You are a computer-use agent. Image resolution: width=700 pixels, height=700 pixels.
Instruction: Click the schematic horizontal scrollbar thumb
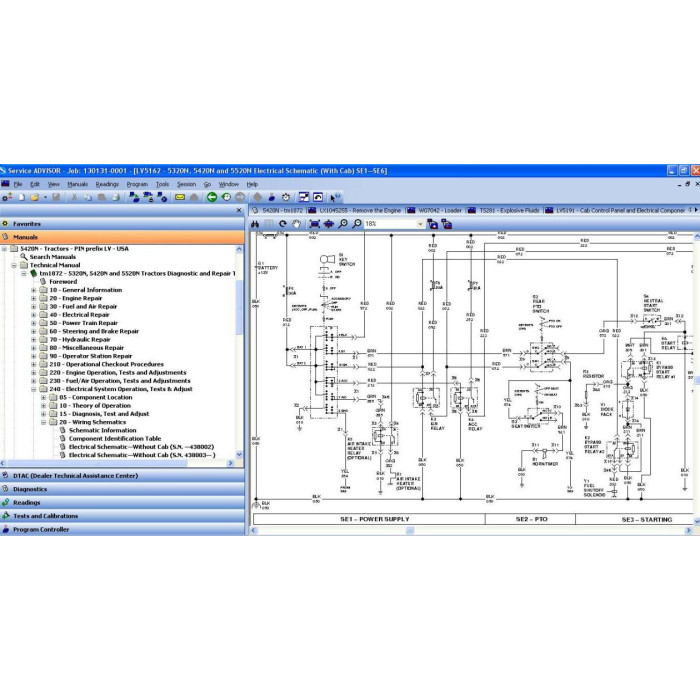point(410,530)
